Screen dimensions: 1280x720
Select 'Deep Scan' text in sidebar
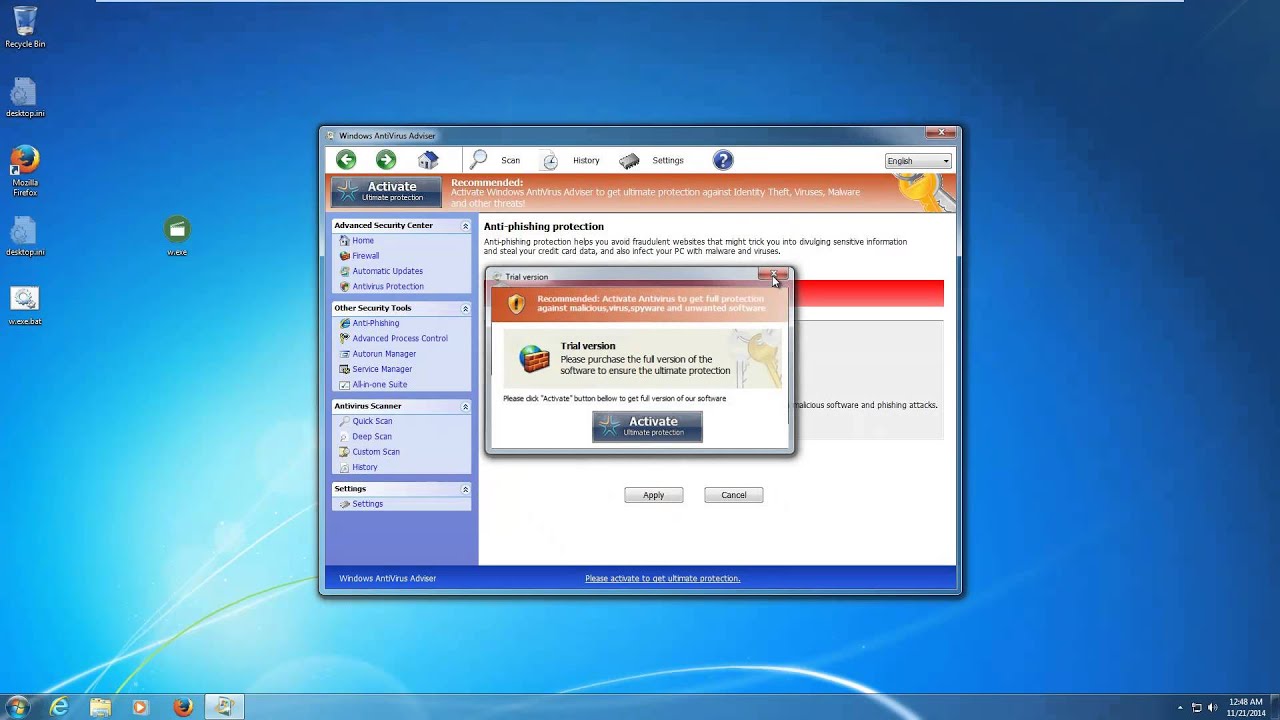372,436
